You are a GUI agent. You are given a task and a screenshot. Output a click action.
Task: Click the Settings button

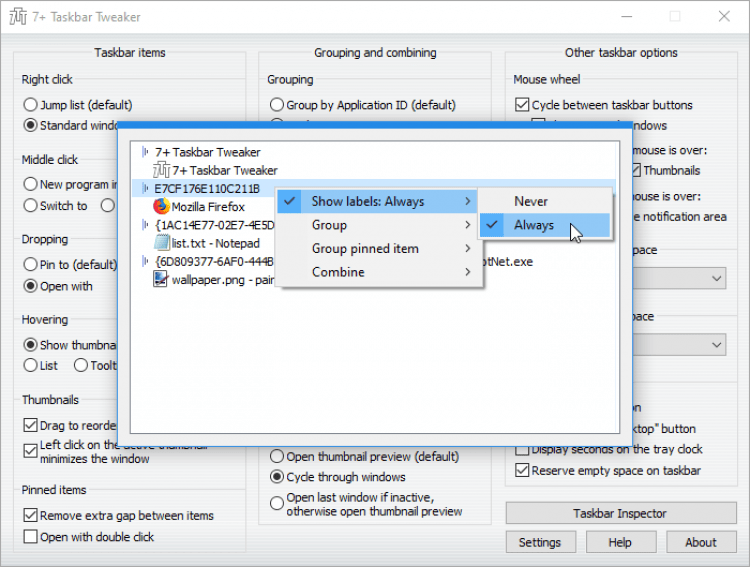[x=540, y=542]
